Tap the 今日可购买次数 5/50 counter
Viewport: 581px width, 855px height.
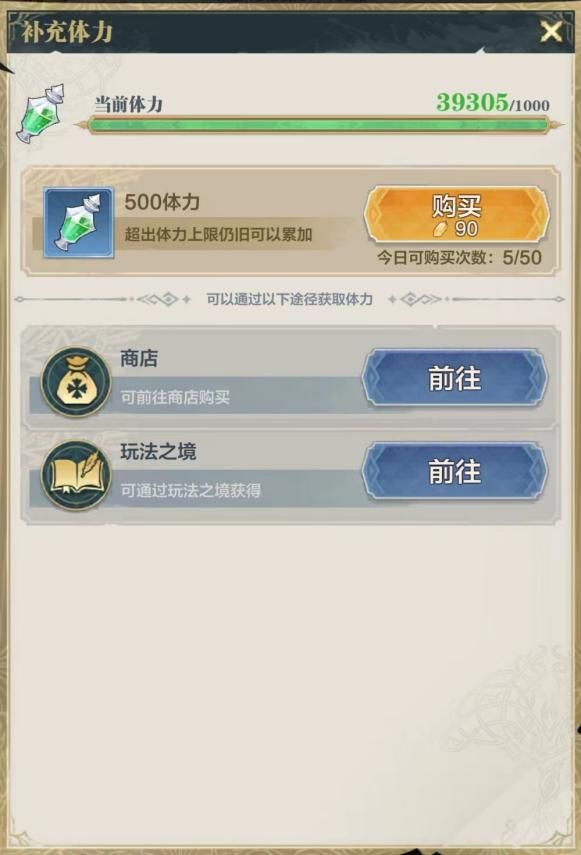(459, 257)
